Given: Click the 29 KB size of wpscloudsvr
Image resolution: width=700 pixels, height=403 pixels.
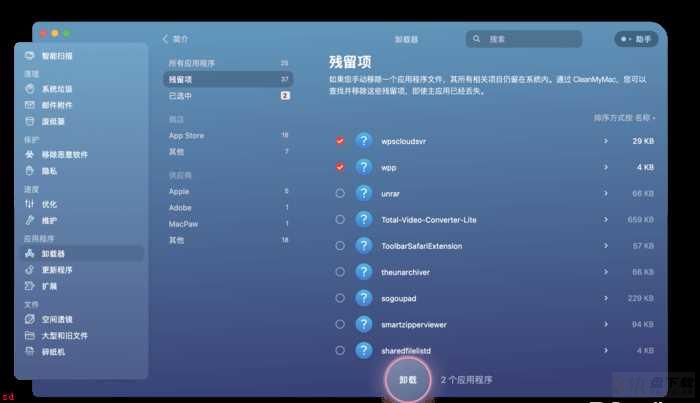Looking at the screenshot, I should tap(643, 141).
